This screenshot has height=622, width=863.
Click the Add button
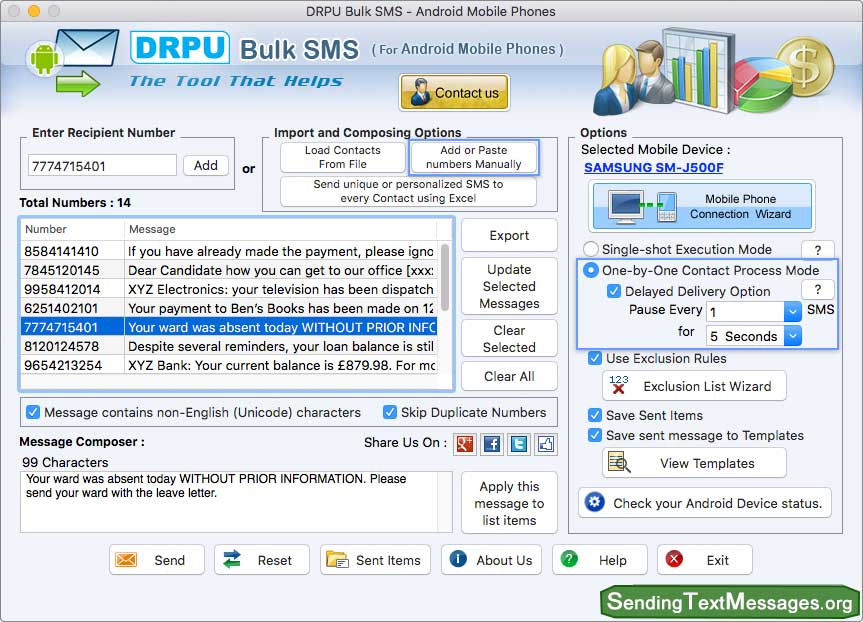click(x=205, y=165)
